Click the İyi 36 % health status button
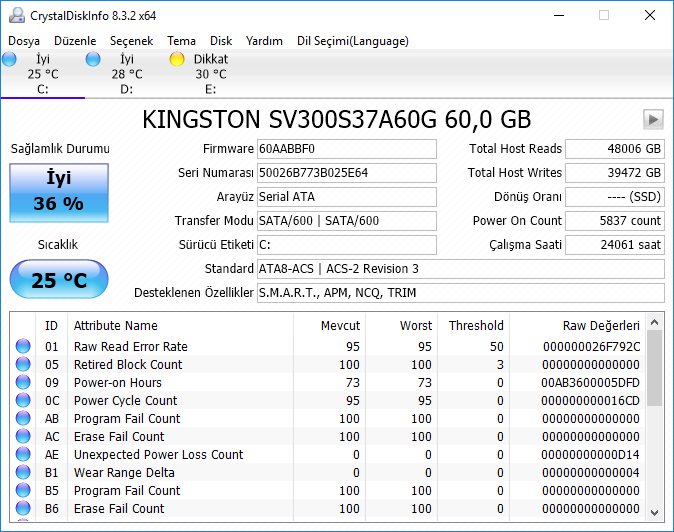 click(x=59, y=193)
